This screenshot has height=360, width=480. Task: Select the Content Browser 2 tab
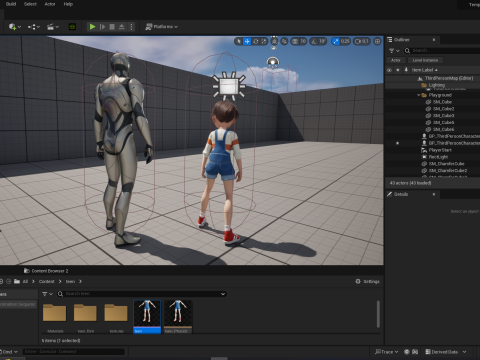click(x=46, y=271)
